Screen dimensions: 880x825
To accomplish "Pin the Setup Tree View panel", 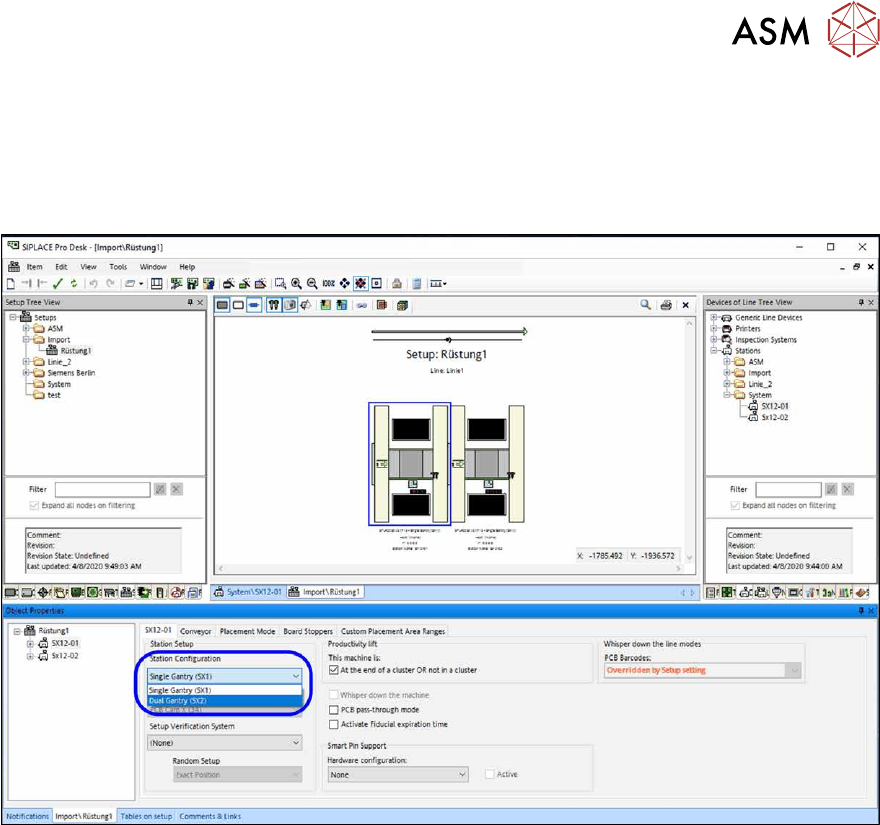I will coord(190,302).
